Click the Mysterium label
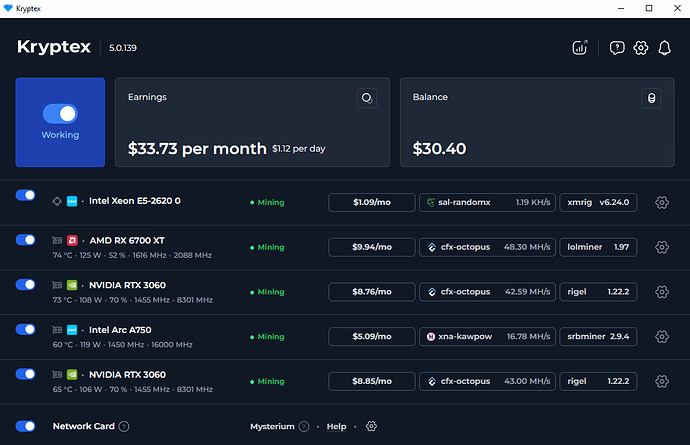This screenshot has height=445, width=690. point(272,426)
